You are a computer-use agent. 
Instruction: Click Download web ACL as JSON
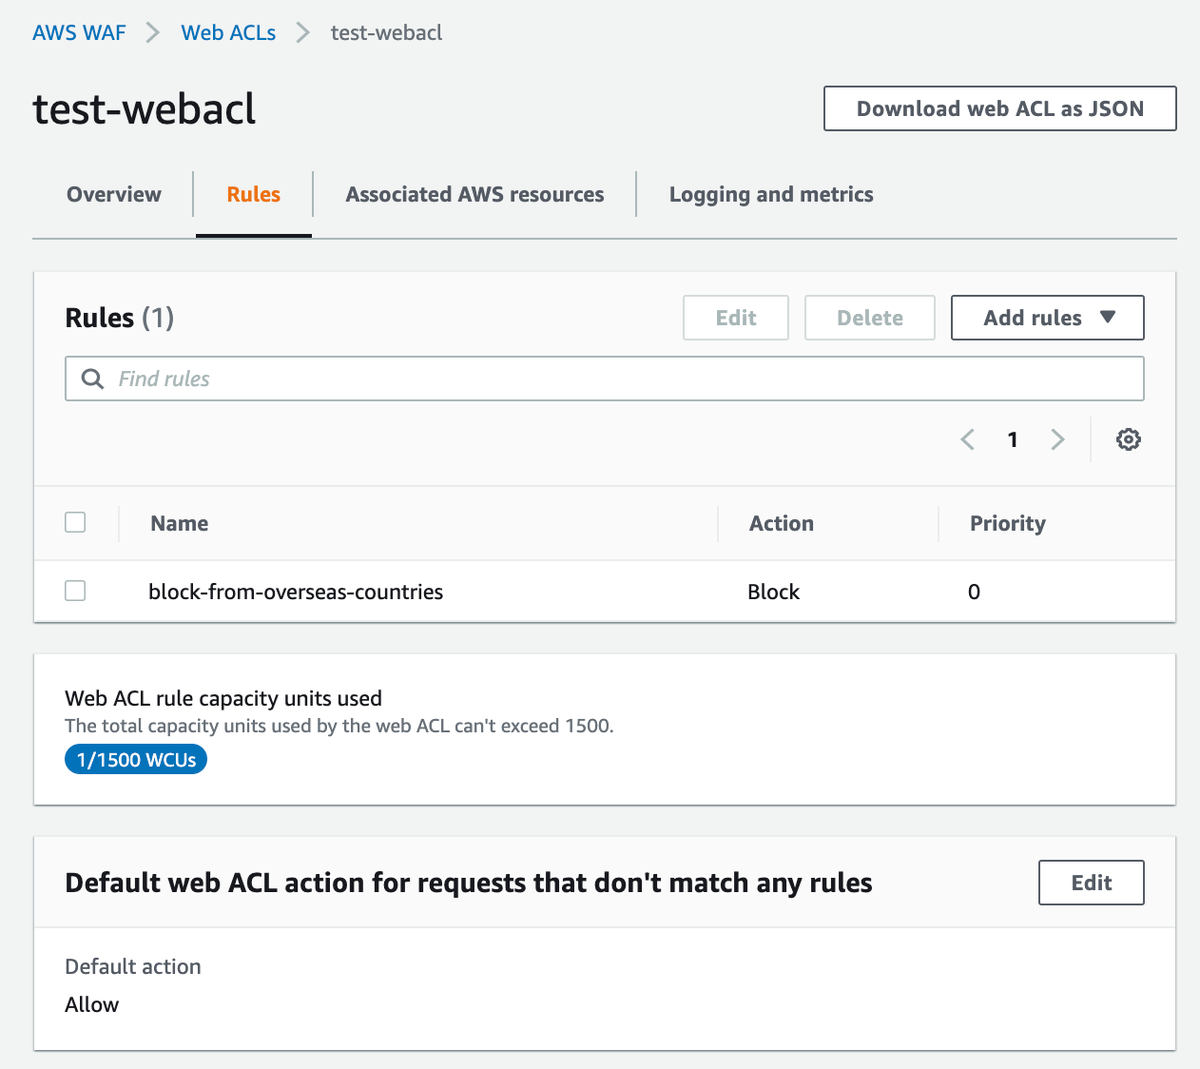point(999,109)
